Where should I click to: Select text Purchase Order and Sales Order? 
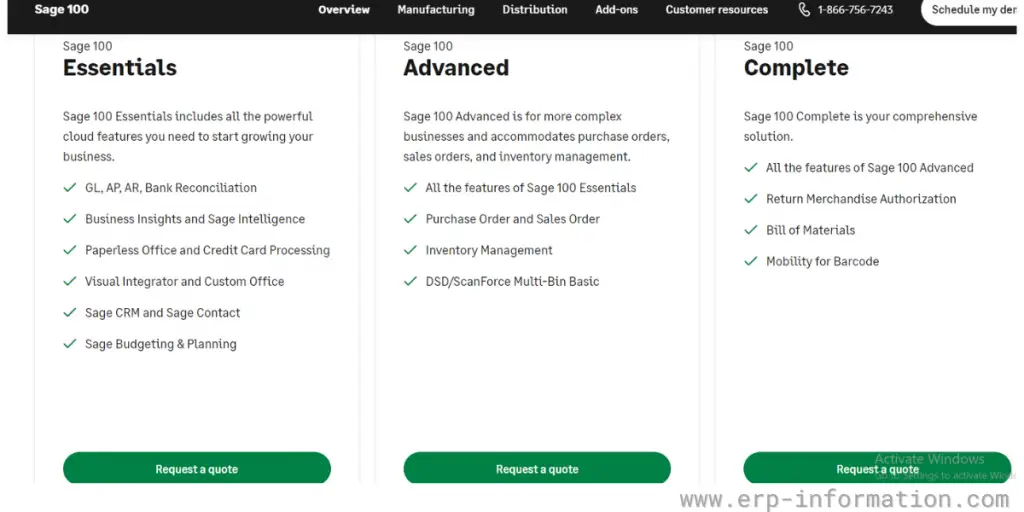pos(512,219)
